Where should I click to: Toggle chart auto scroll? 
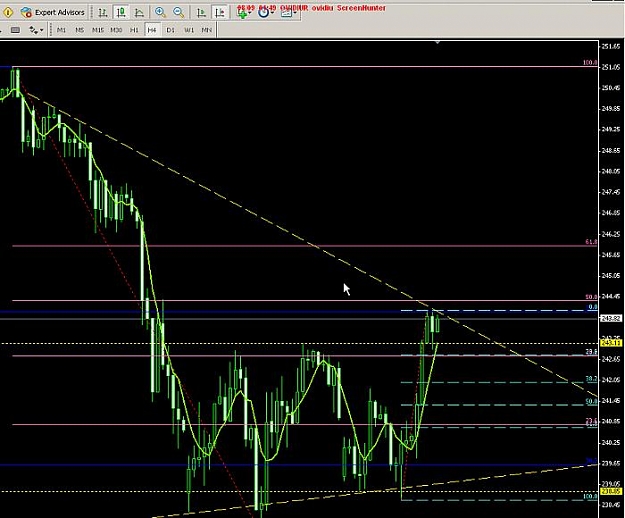pos(201,12)
